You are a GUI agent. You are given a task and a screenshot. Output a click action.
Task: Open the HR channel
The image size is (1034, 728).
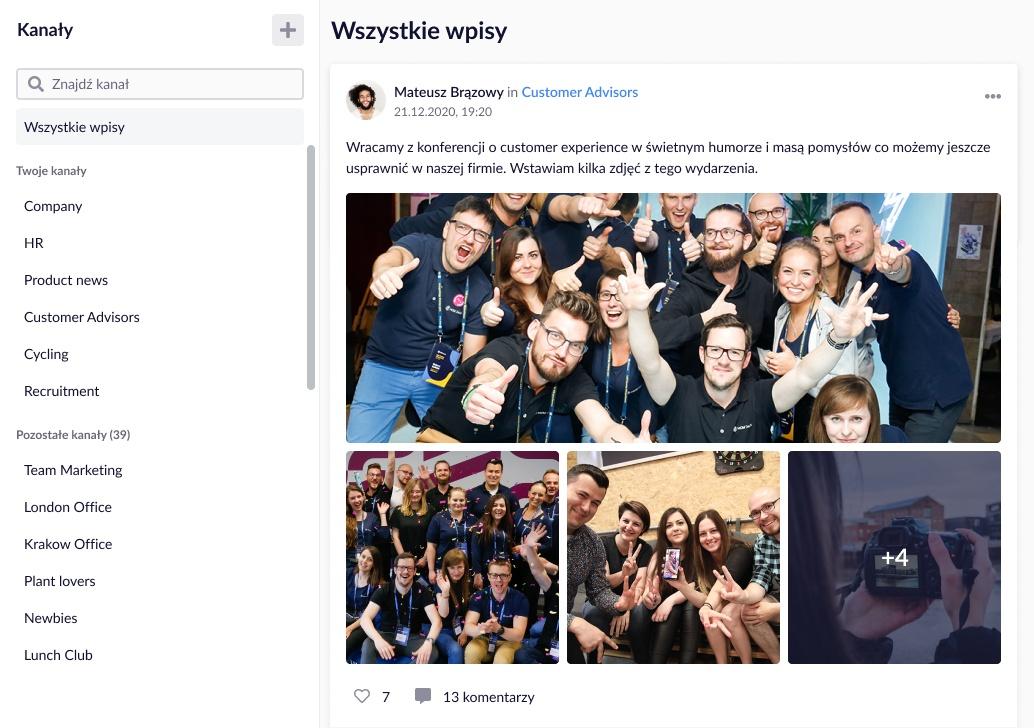click(x=34, y=243)
